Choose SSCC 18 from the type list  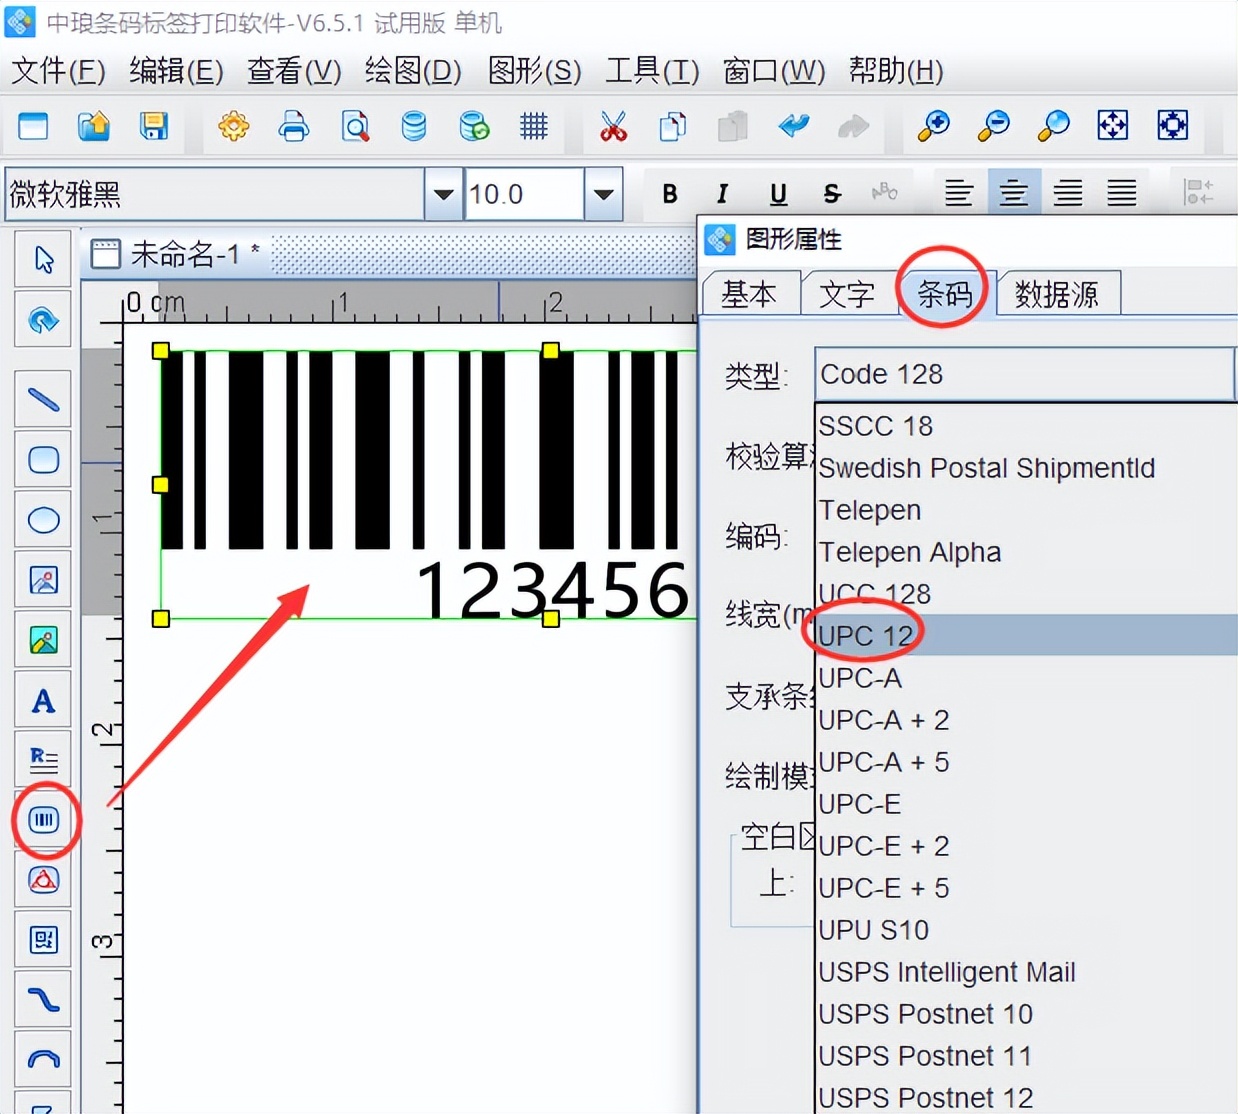point(1027,426)
